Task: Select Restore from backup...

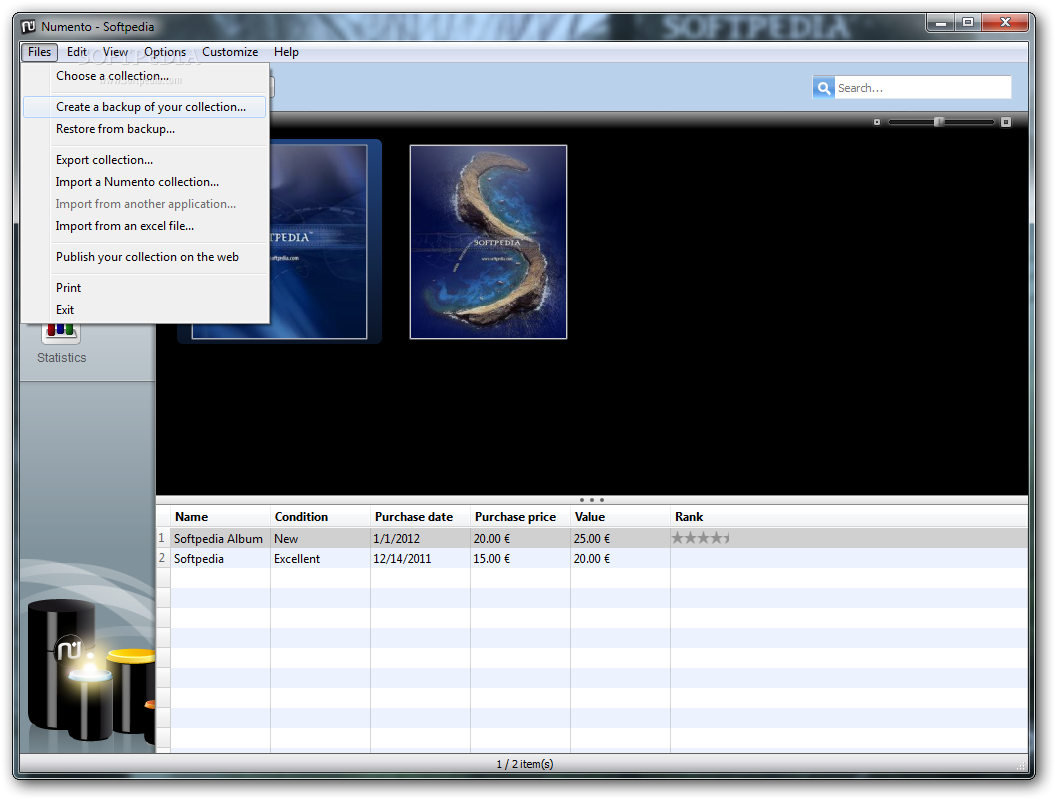Action: click(145, 129)
